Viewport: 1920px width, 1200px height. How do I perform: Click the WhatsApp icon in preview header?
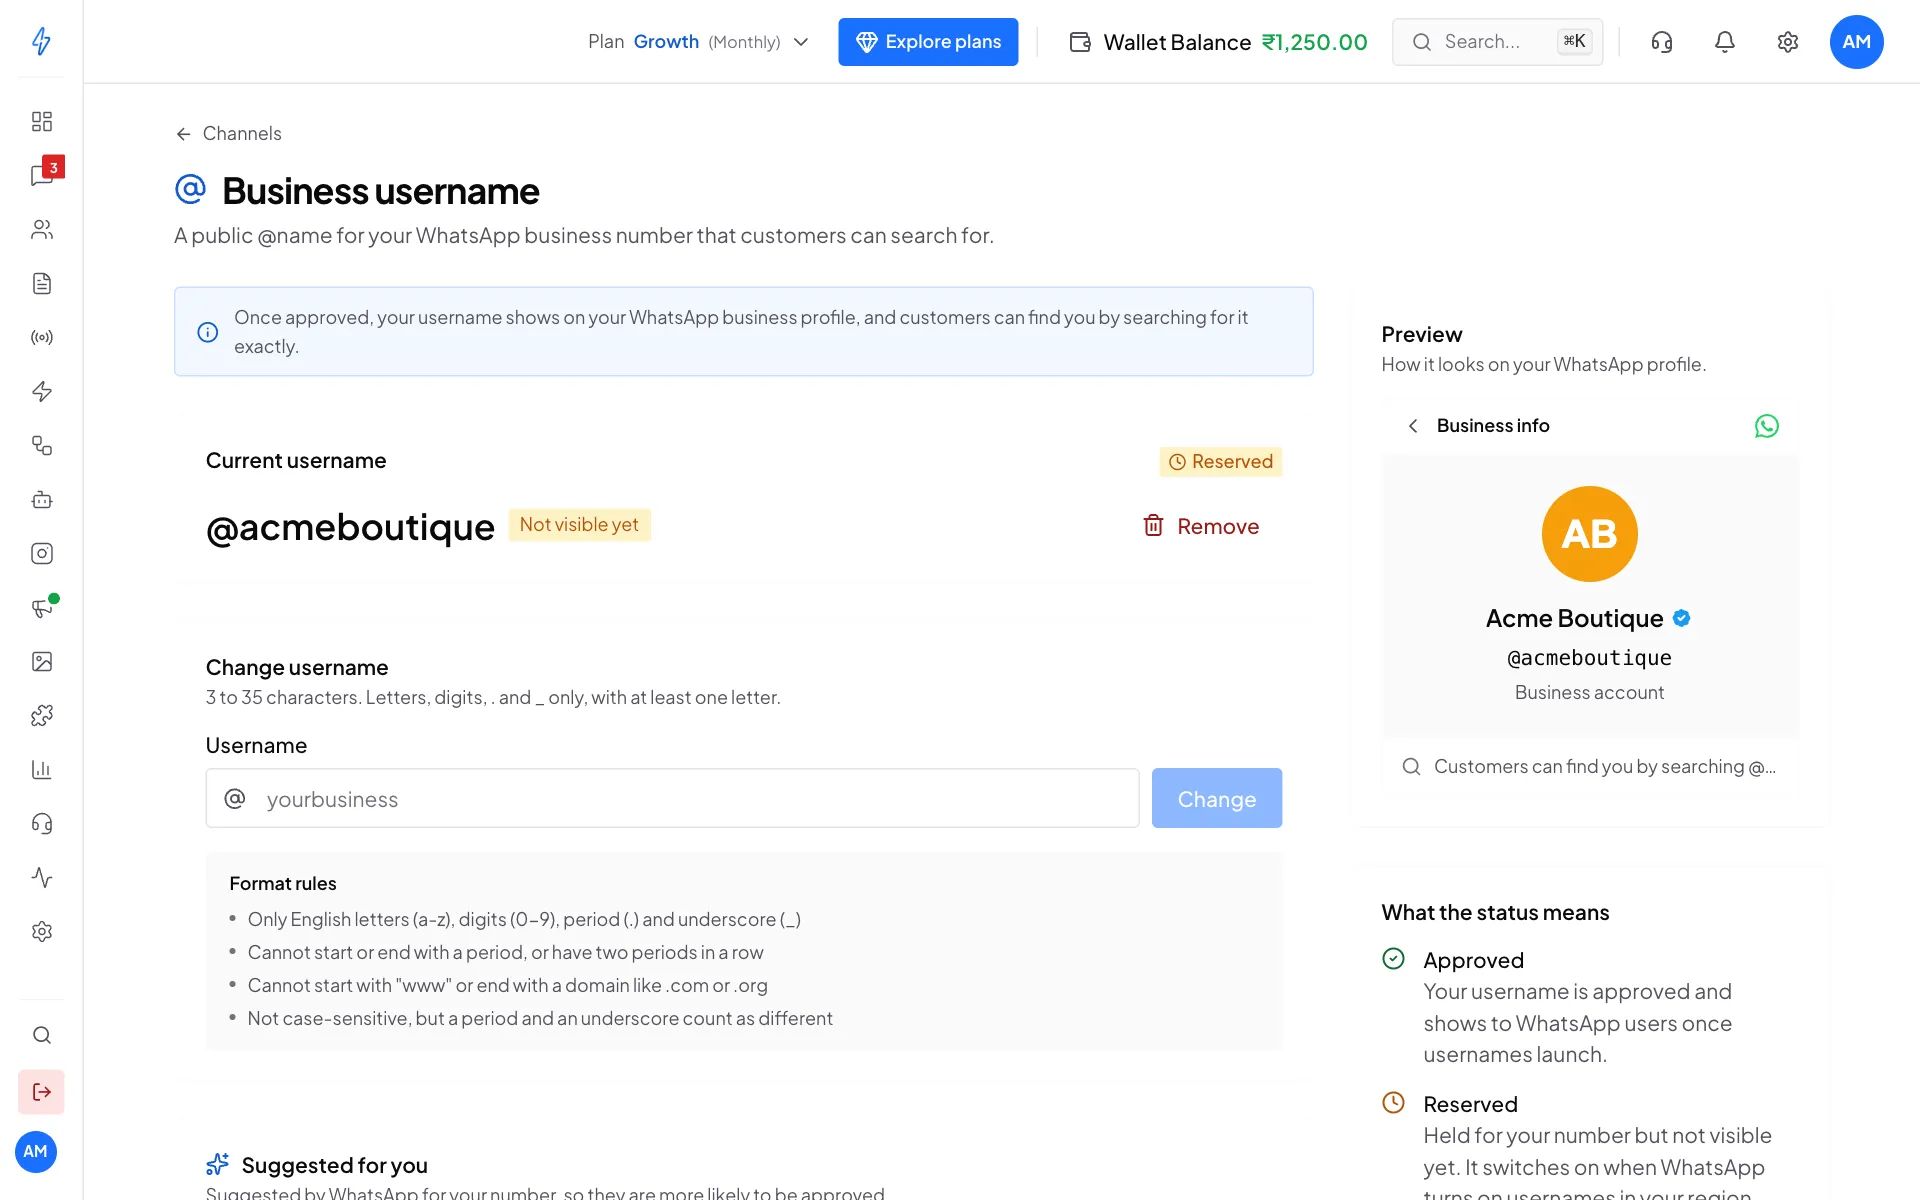click(1767, 426)
